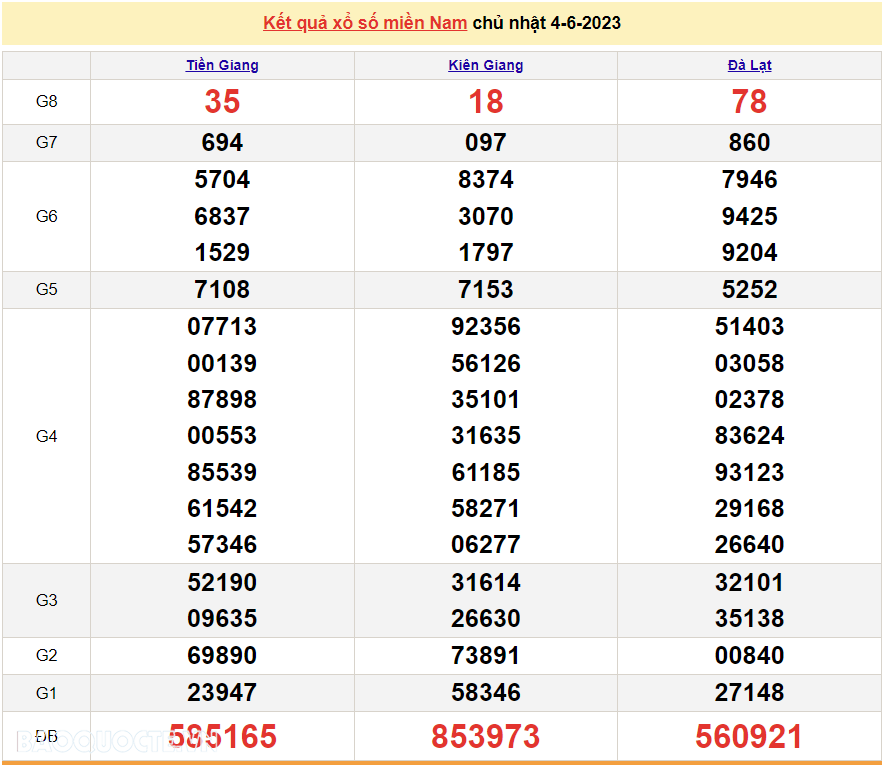Click the G3 row label
The height and width of the screenshot is (765, 884).
click(47, 600)
